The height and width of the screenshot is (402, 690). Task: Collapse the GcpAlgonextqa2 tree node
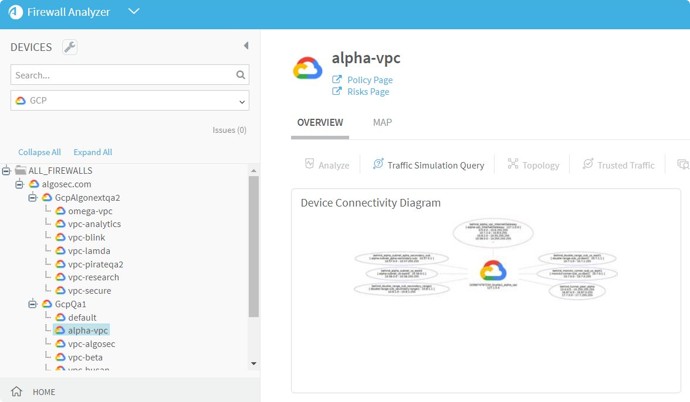coord(32,198)
